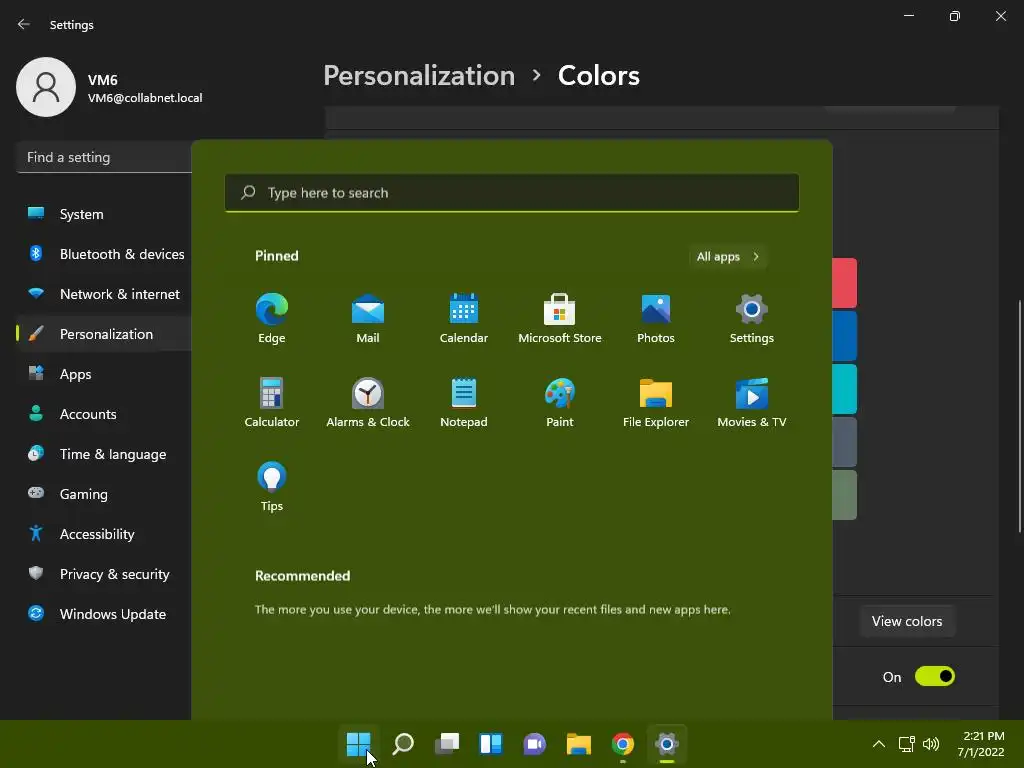
Task: Open Task View on the taskbar
Action: 447,744
